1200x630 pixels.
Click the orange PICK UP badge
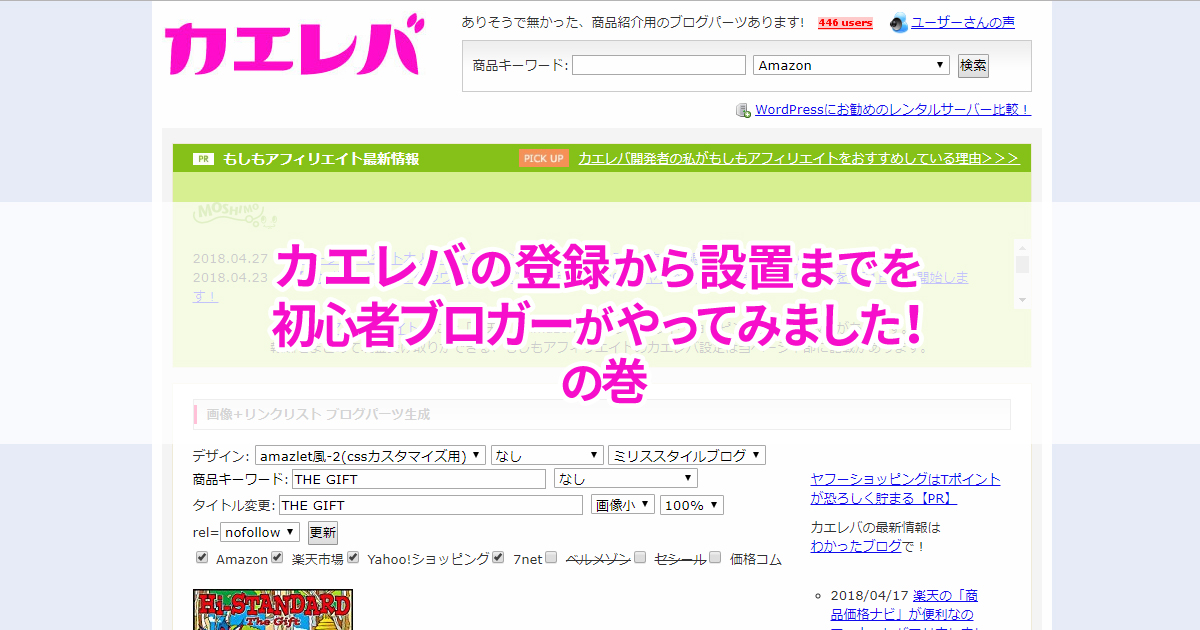coord(544,158)
